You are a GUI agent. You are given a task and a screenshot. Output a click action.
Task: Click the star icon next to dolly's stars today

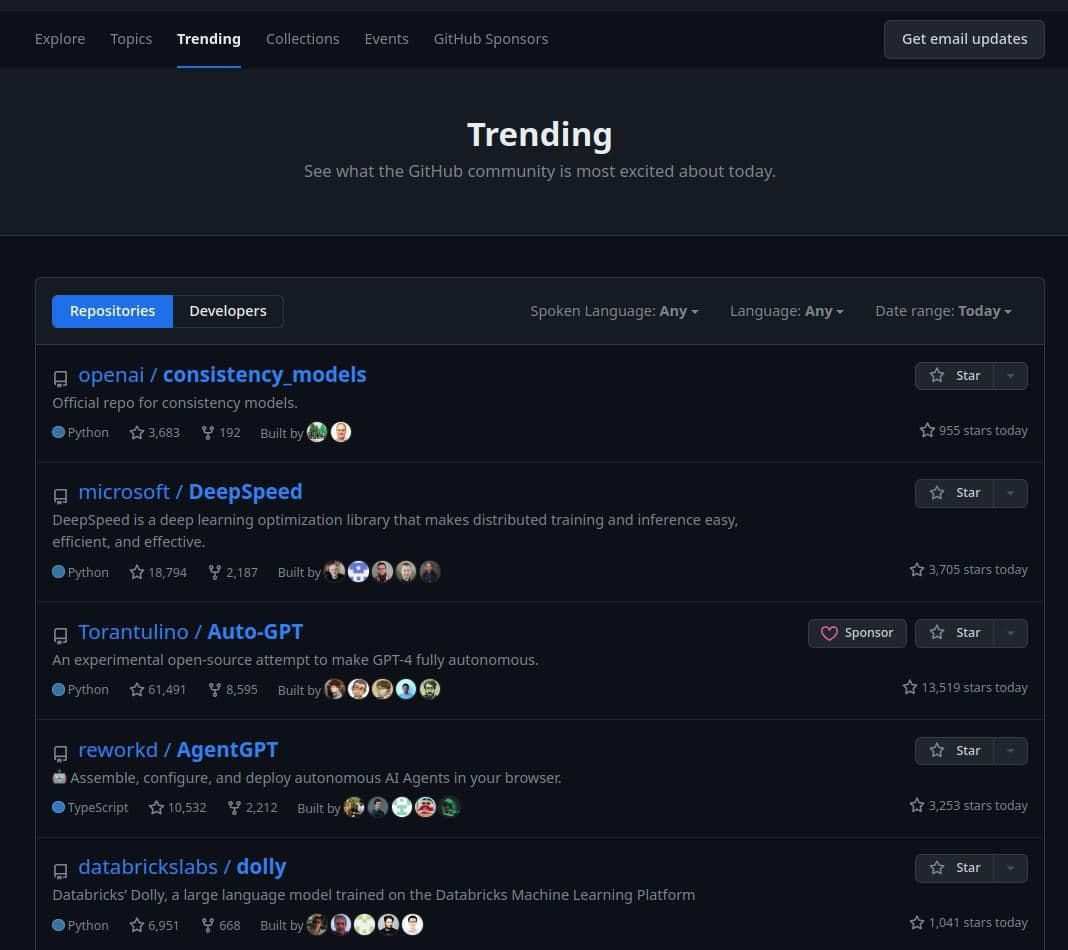coord(917,922)
